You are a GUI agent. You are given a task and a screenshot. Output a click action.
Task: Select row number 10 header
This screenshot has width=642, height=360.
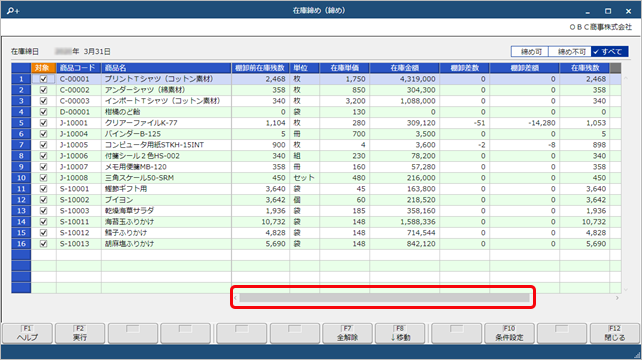coord(21,178)
